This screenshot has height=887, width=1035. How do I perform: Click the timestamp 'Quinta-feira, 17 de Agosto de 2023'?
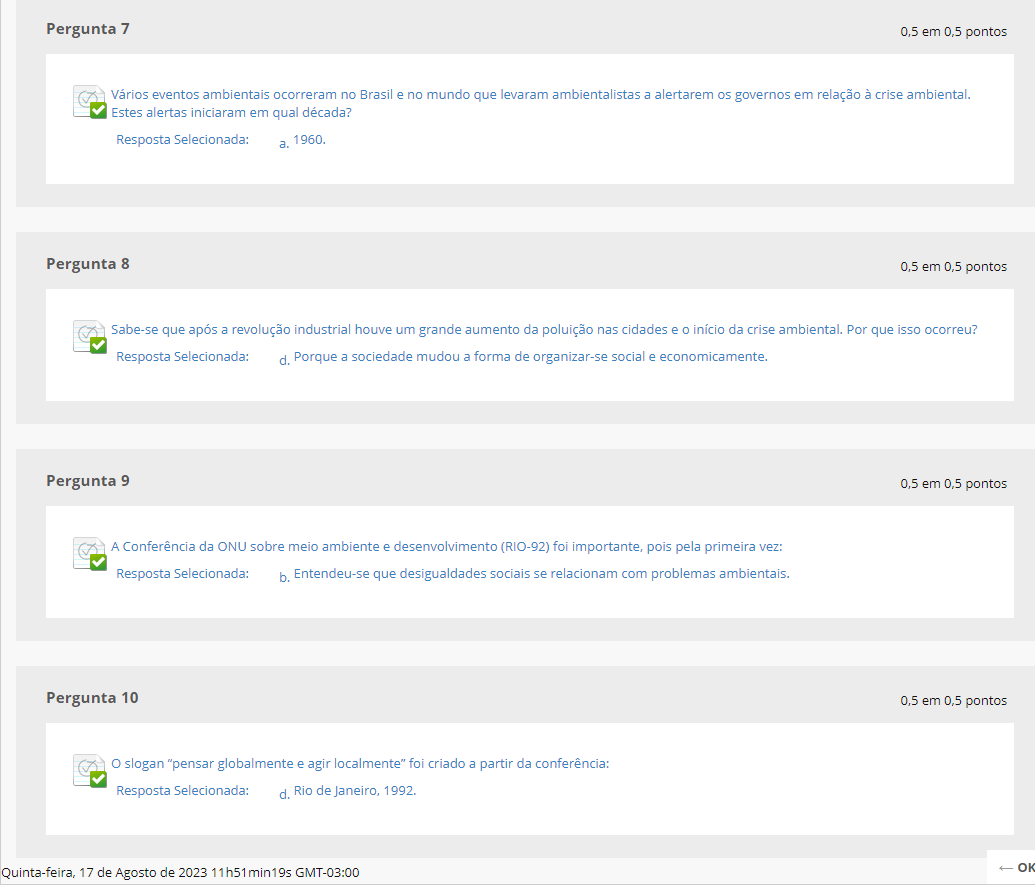pos(180,873)
